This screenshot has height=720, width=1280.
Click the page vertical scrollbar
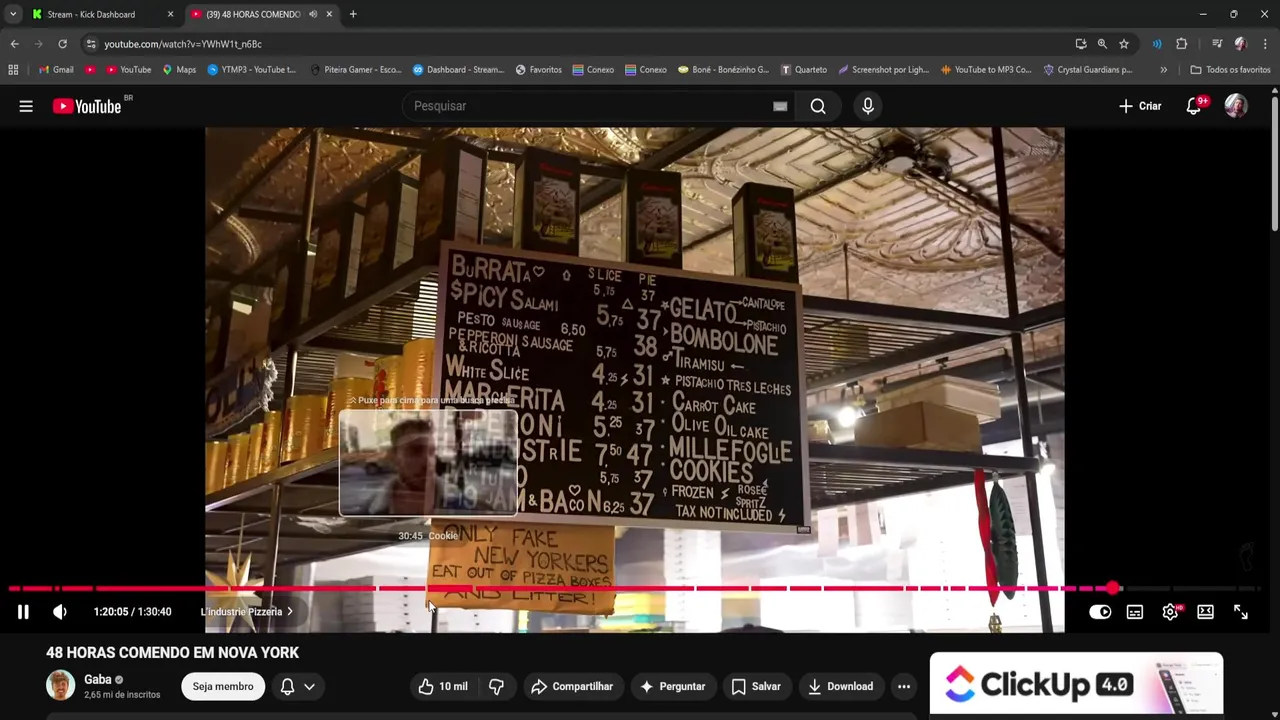(1274, 166)
